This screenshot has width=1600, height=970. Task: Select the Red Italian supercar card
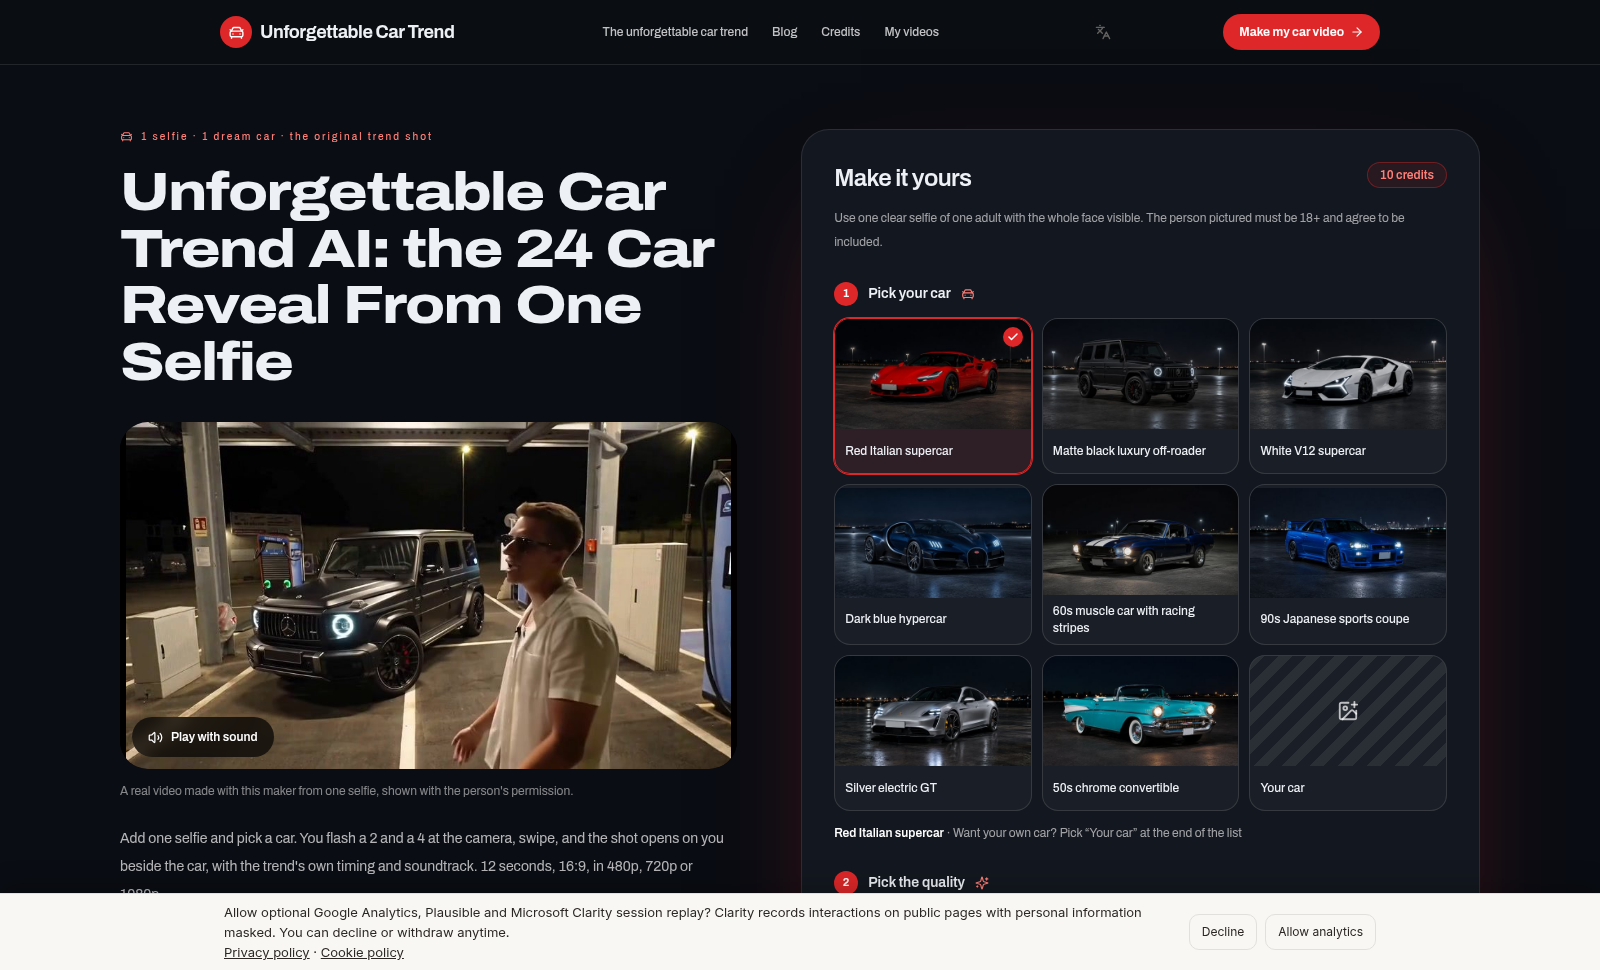point(933,396)
